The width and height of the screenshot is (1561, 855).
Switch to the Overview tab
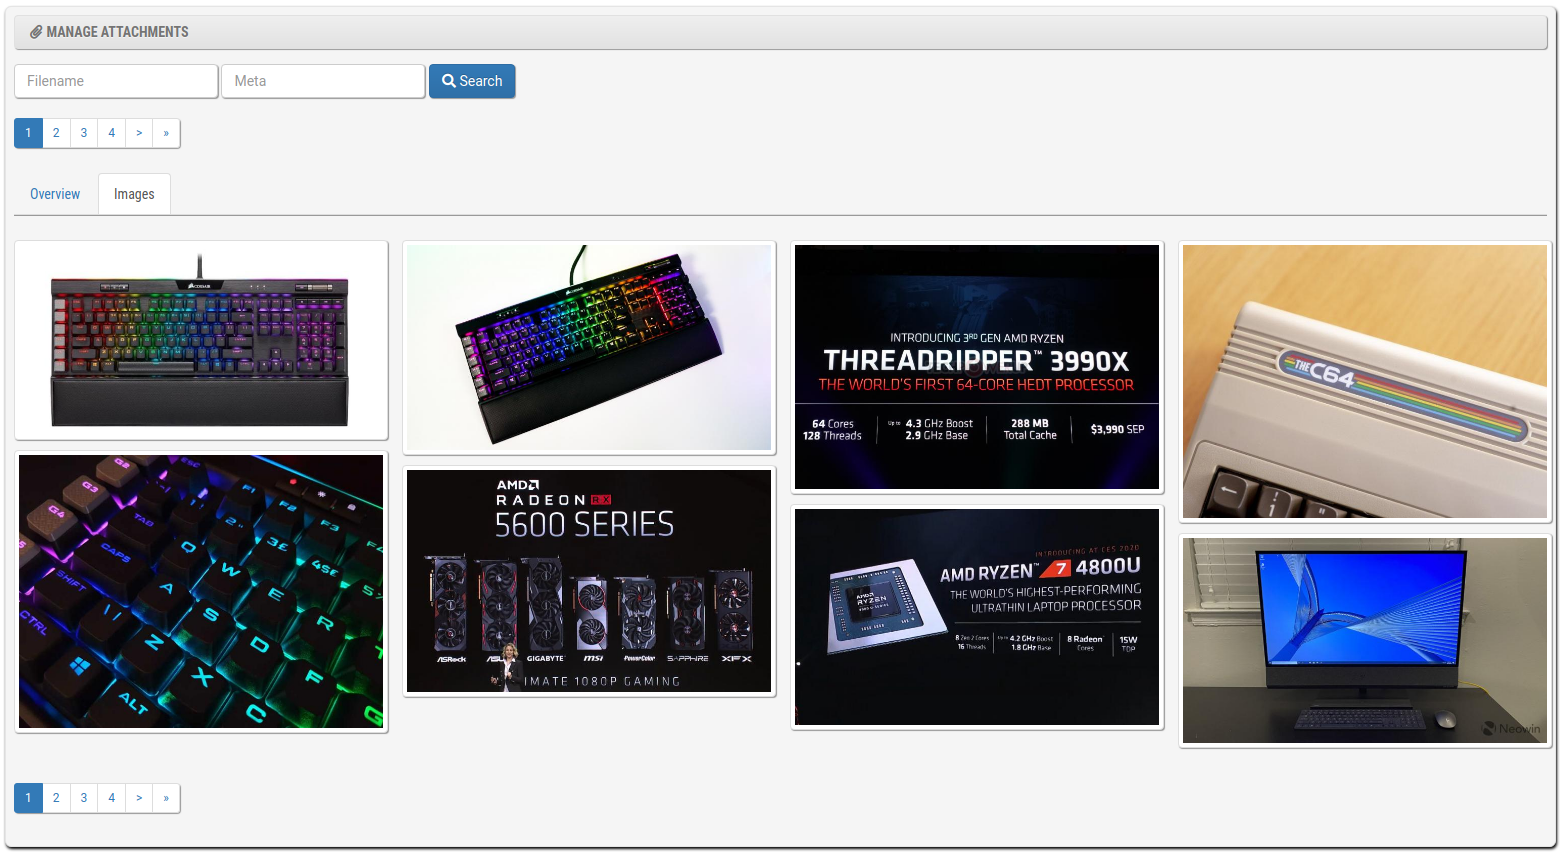point(55,194)
